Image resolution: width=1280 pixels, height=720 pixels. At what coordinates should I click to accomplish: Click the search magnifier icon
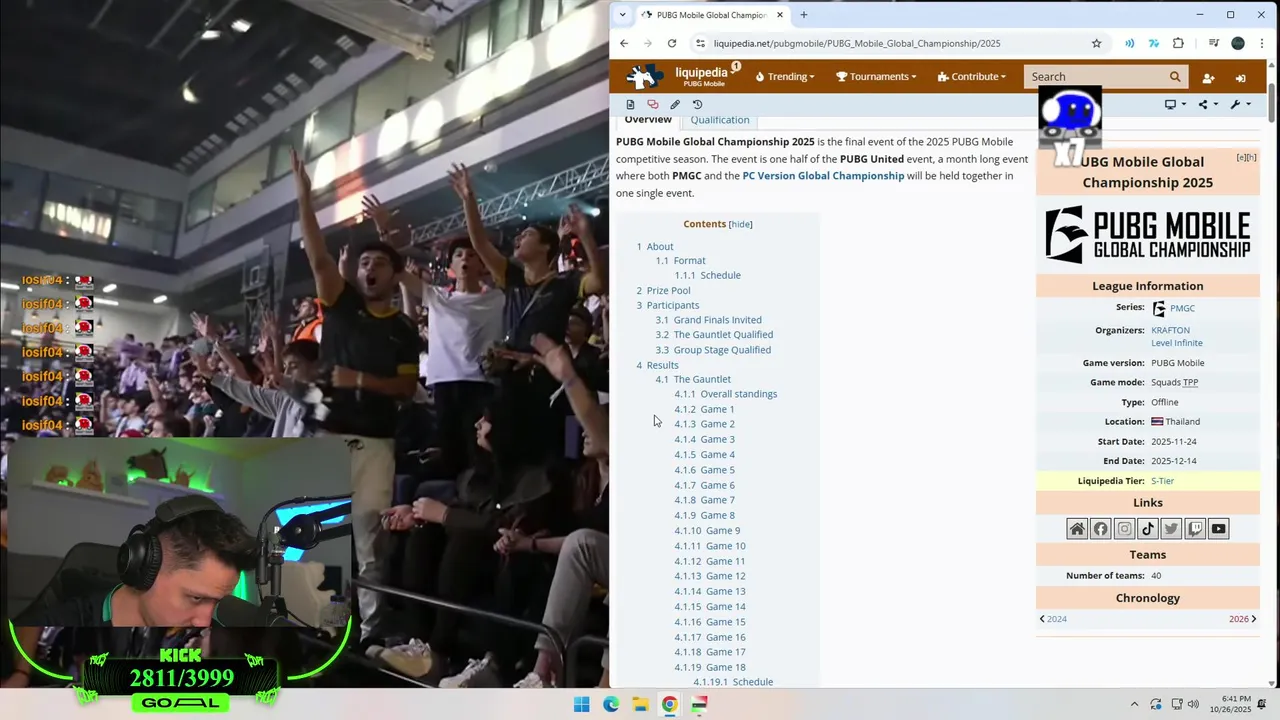[x=1175, y=76]
